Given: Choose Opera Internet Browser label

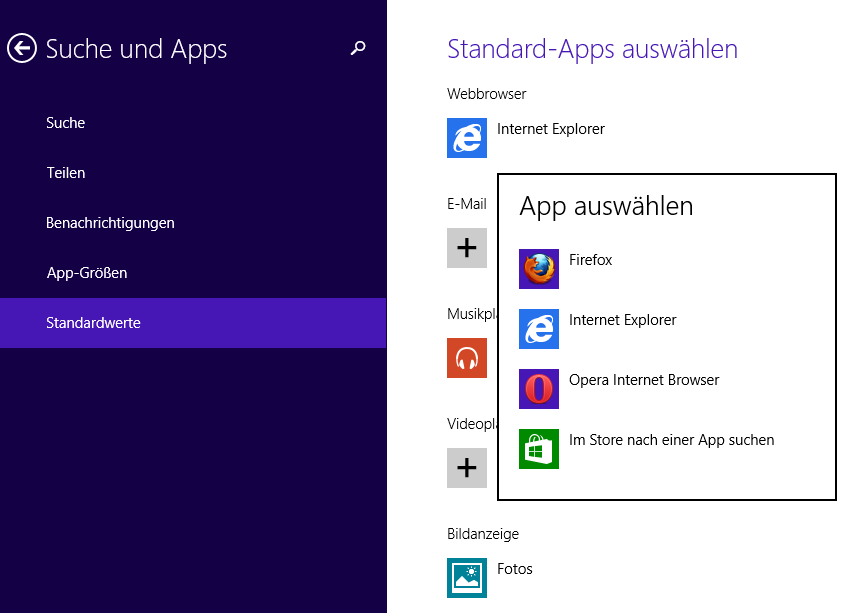Looking at the screenshot, I should click(x=644, y=380).
